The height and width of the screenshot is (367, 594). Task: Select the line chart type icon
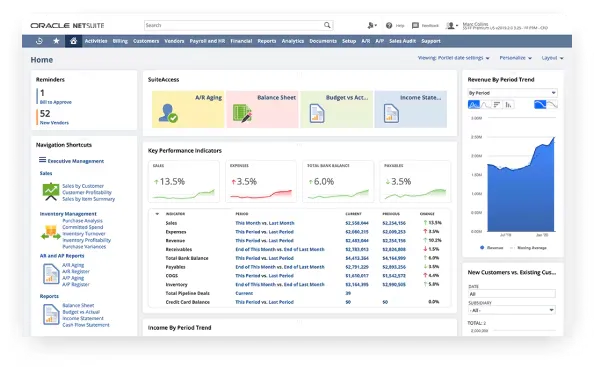pos(485,104)
